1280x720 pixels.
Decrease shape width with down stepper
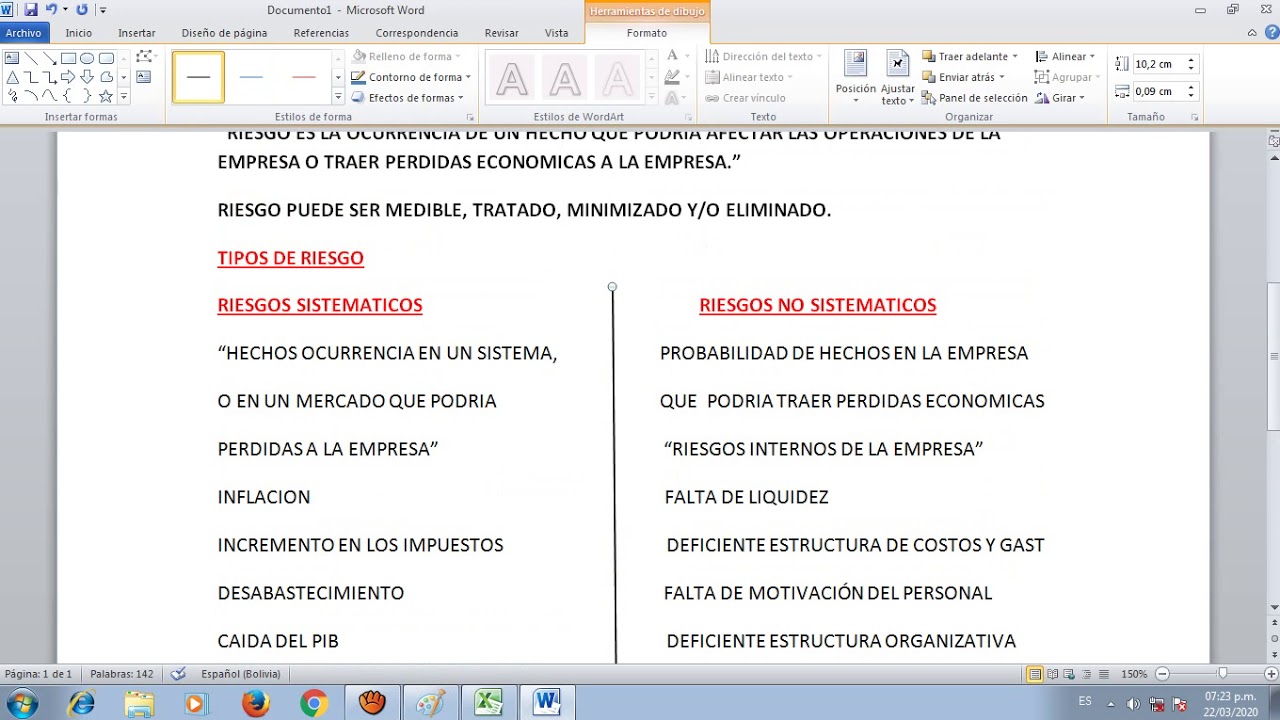[1191, 95]
